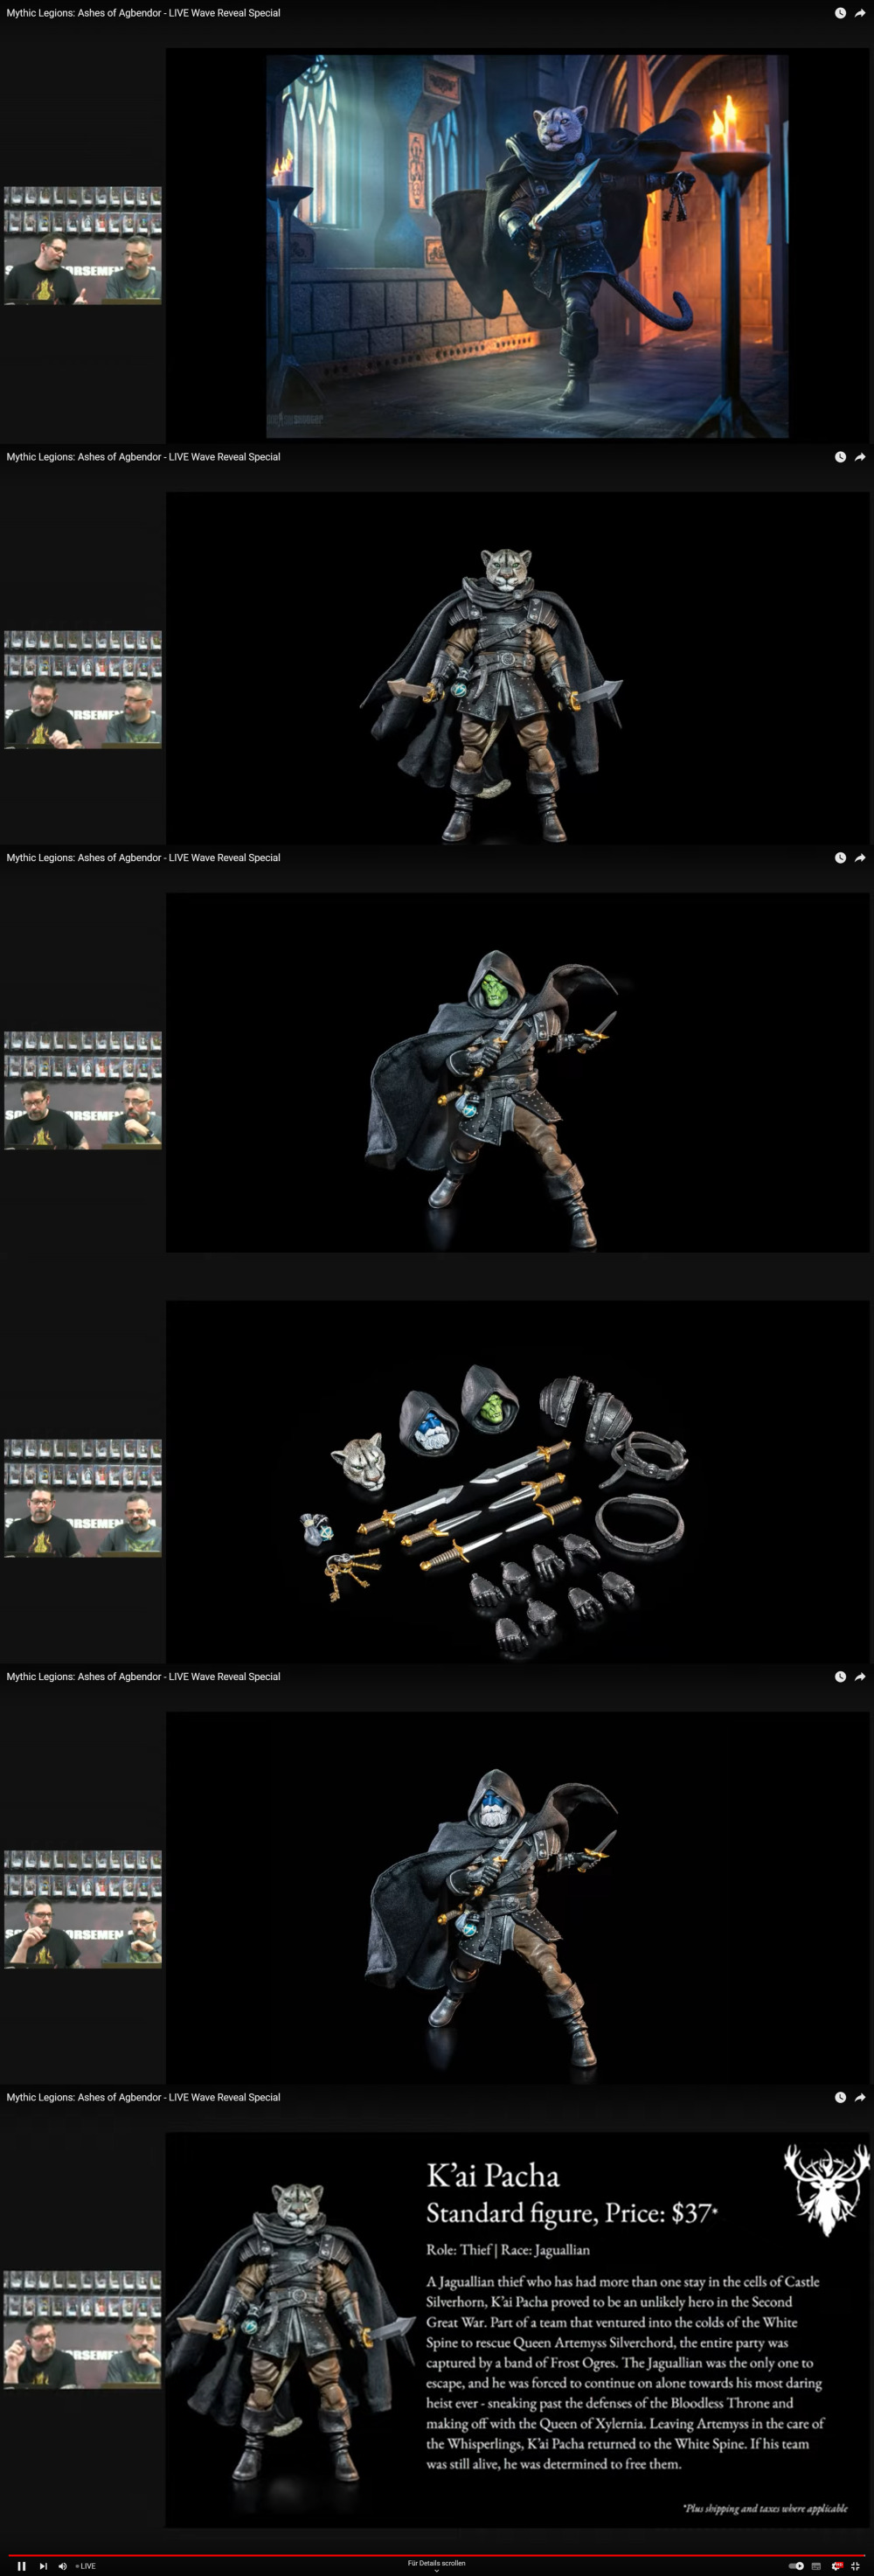Image resolution: width=874 pixels, height=2576 pixels.
Task: Click video title above the green-orc hooded figure
Action: pos(143,858)
